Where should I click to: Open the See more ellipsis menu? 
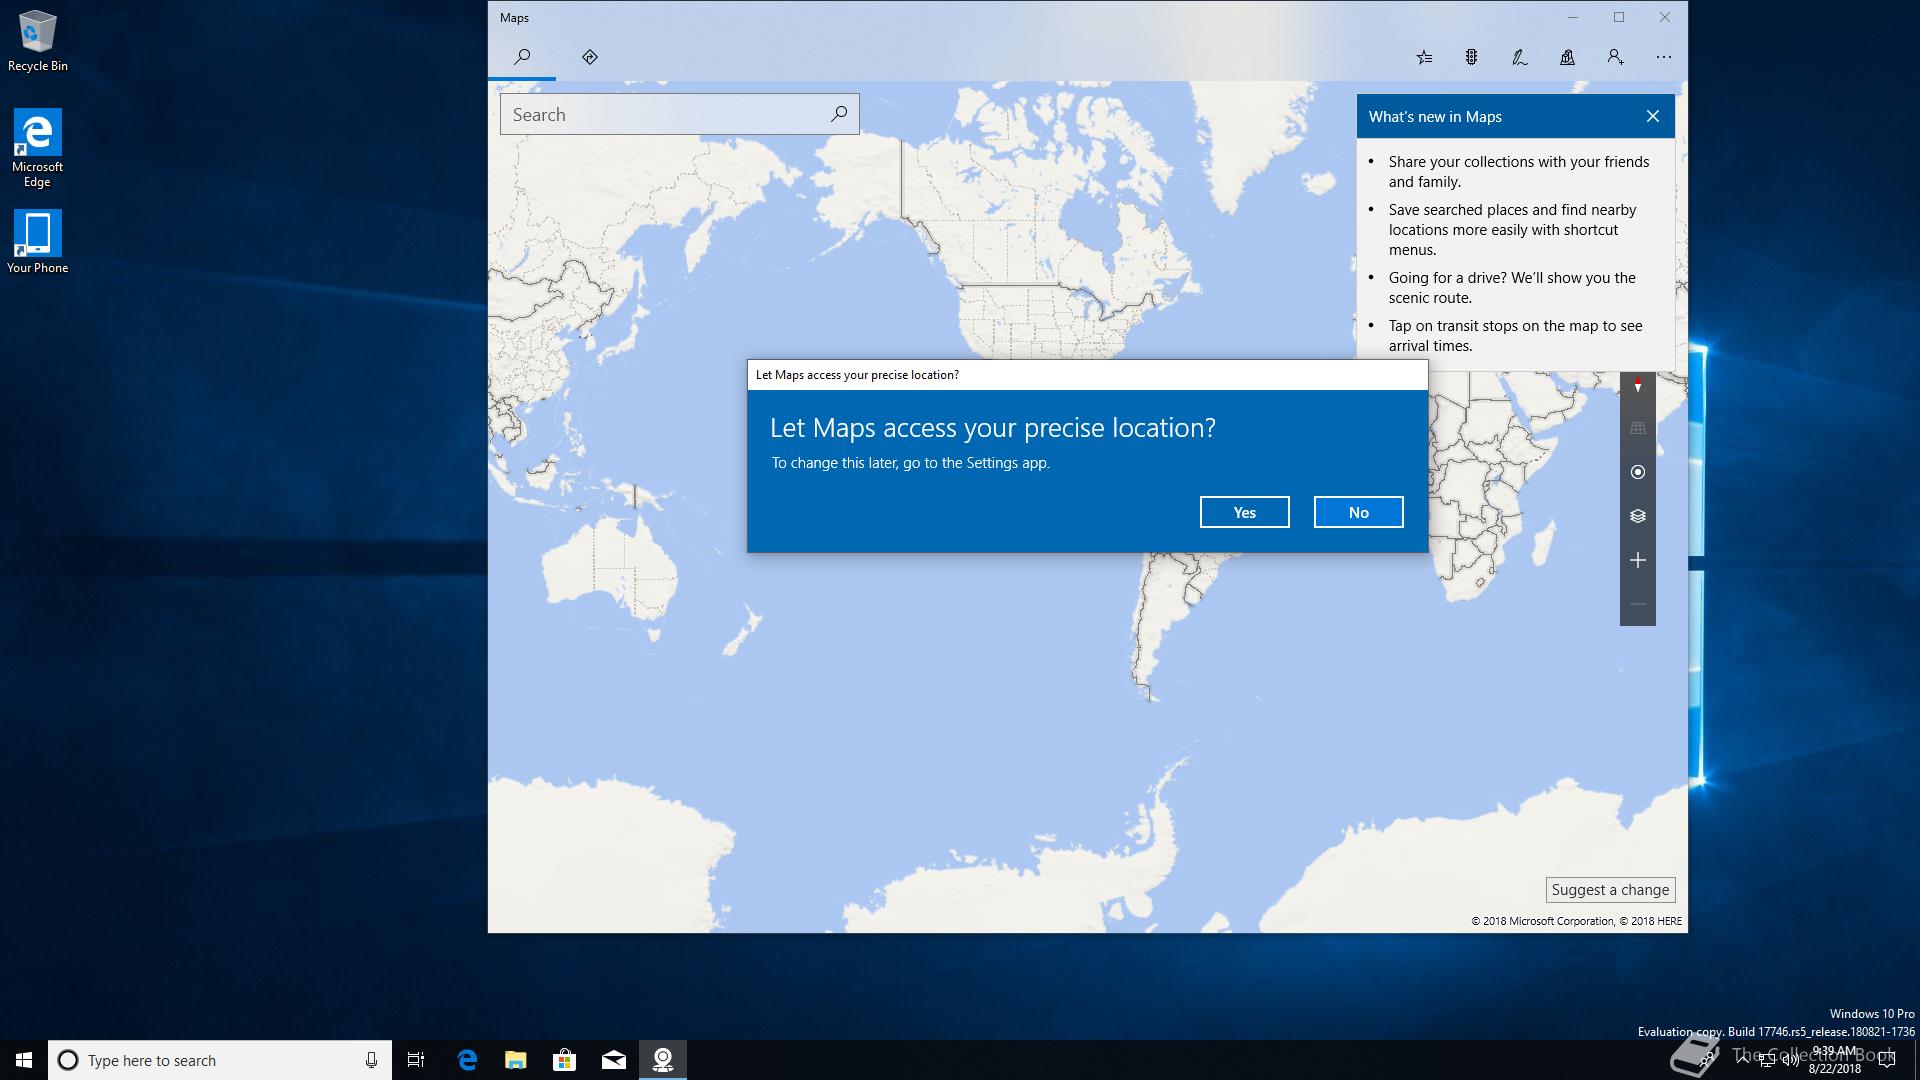1663,57
